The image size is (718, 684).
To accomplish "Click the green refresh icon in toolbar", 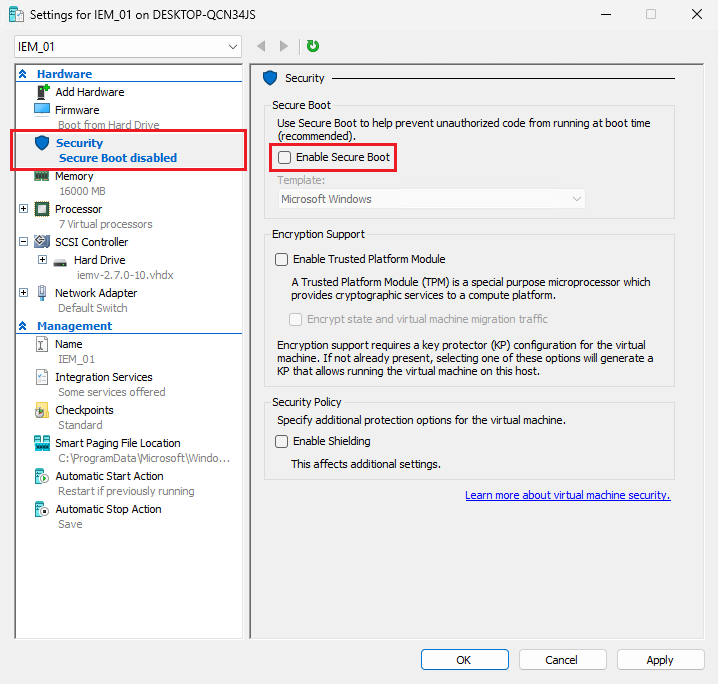I will click(313, 46).
